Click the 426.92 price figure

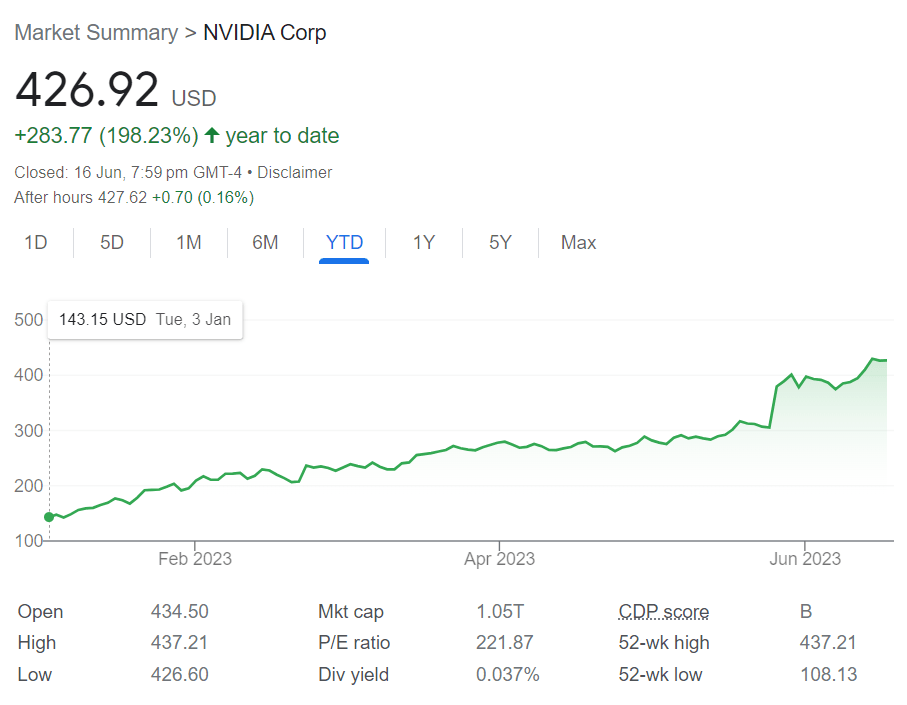pos(87,91)
